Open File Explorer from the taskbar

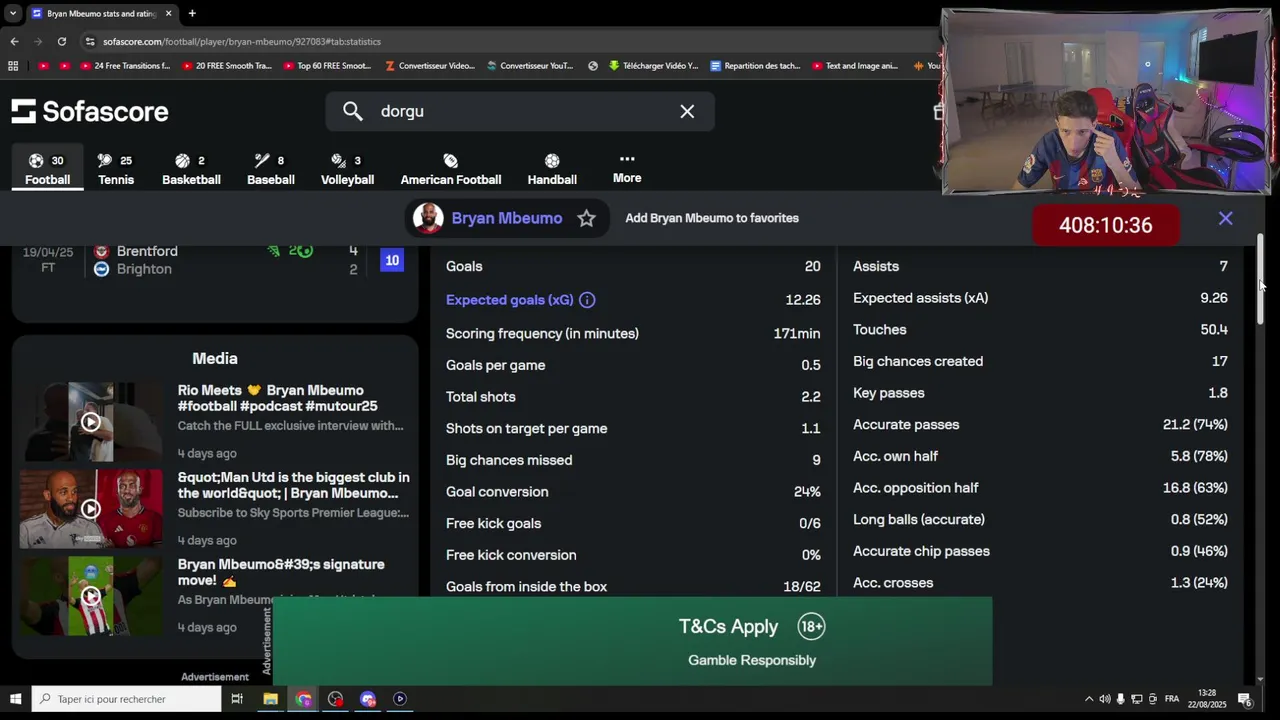[270, 699]
